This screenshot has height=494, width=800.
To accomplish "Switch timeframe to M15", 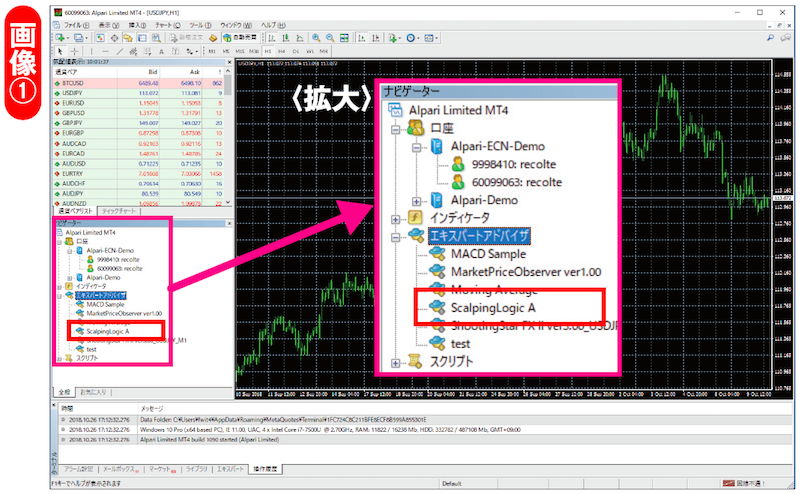I will [x=240, y=51].
